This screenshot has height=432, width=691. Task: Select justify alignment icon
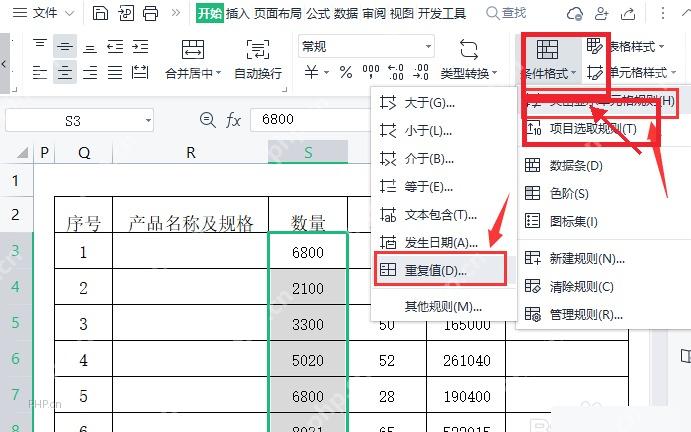tap(115, 72)
